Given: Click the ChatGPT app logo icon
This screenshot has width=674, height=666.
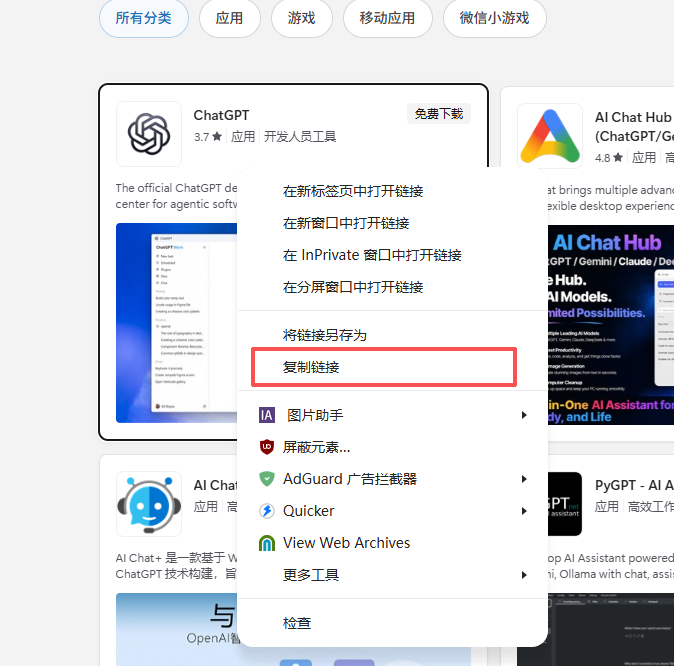Looking at the screenshot, I should [x=149, y=134].
